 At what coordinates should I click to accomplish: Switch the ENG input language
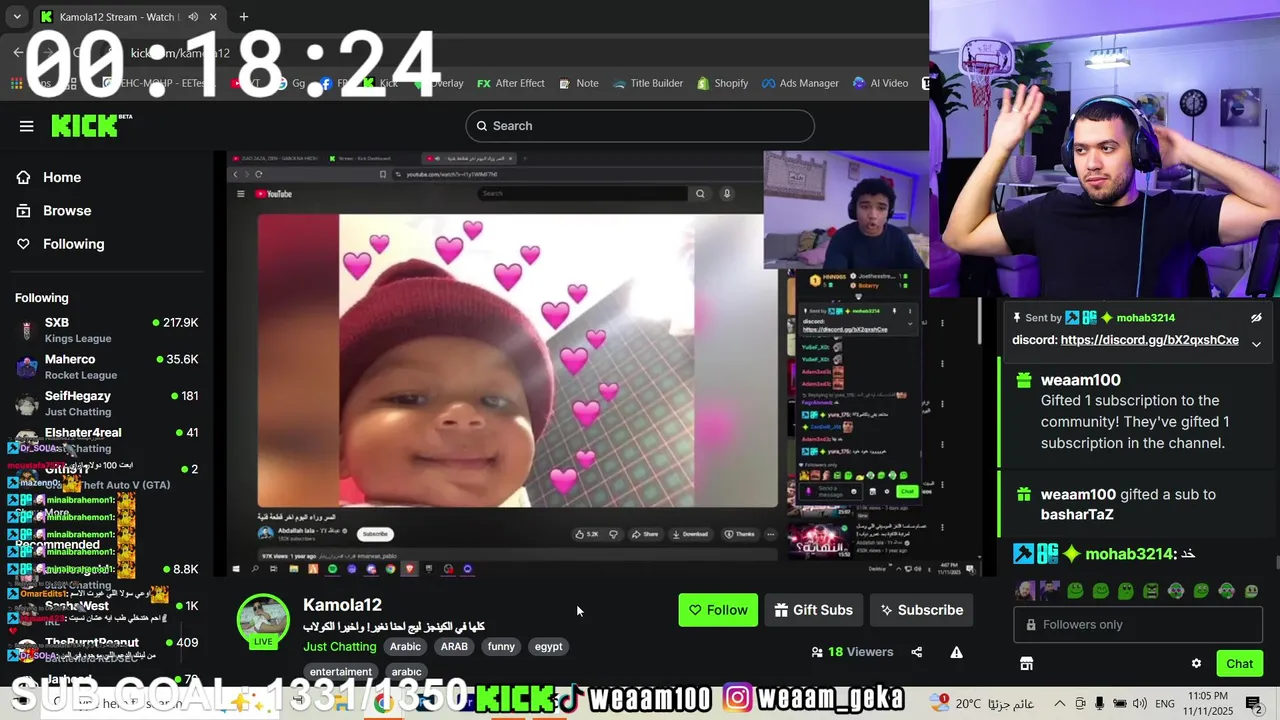pos(1165,703)
